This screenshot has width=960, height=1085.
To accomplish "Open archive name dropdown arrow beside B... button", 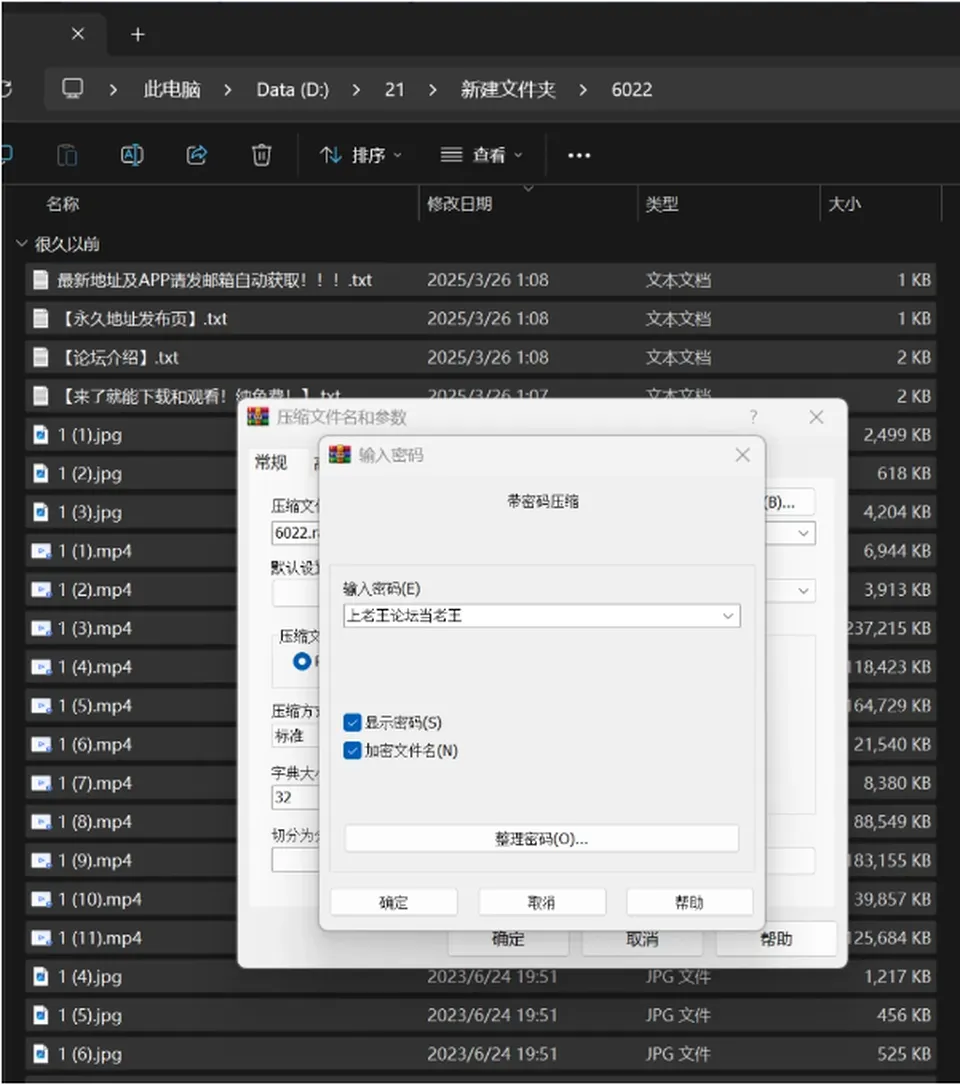I will pyautogui.click(x=803, y=534).
